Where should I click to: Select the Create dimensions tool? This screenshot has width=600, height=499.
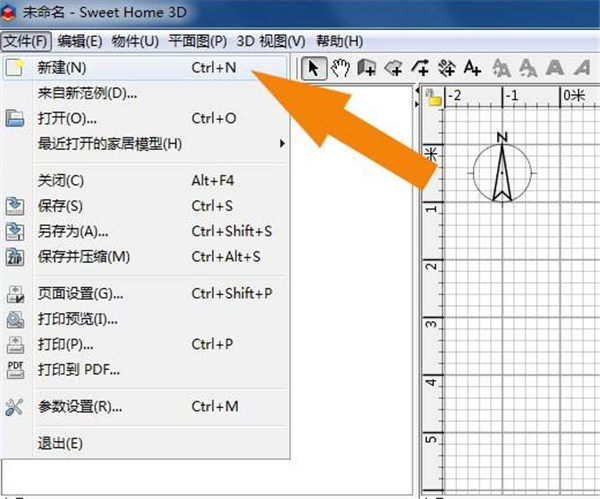coord(447,68)
